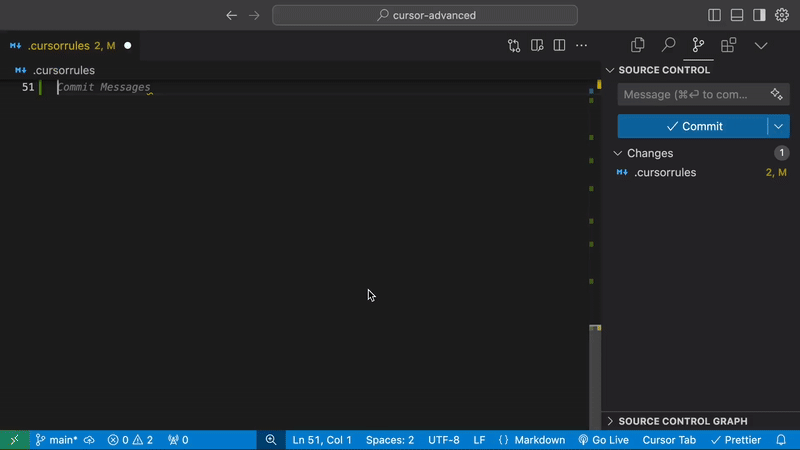800x450 pixels.
Task: Click the Prettier status item
Action: click(x=736, y=440)
